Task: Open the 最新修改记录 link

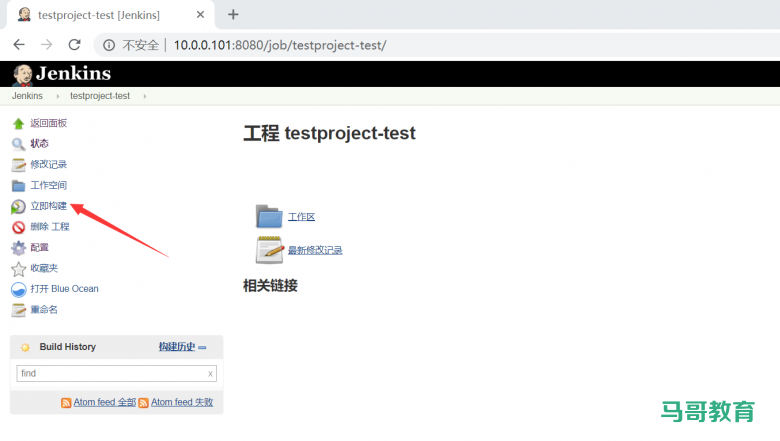Action: point(315,250)
